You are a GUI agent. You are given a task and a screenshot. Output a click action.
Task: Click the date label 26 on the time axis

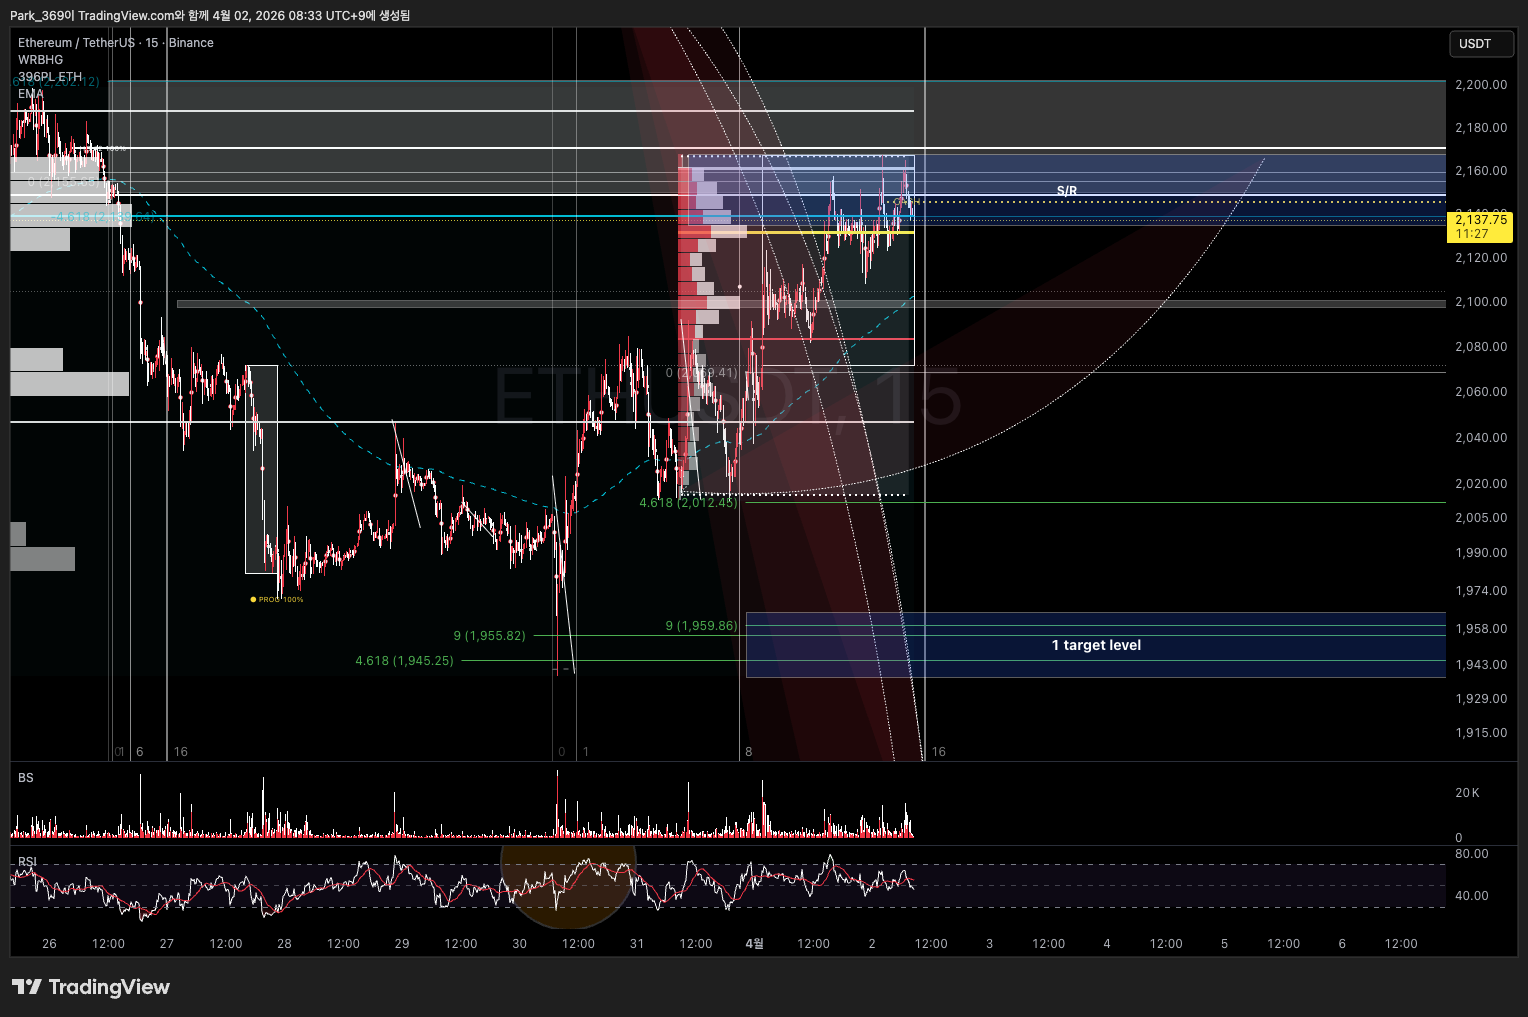[50, 944]
